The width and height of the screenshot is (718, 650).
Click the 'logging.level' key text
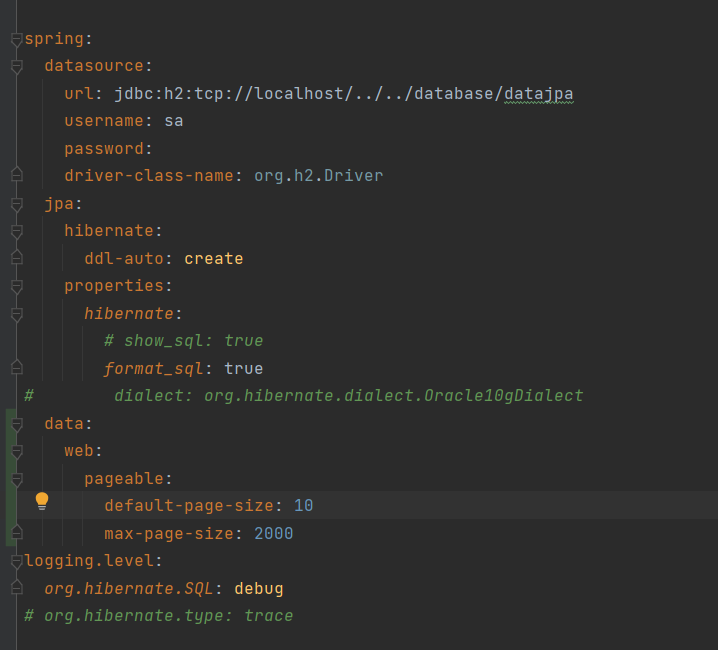pos(90,561)
